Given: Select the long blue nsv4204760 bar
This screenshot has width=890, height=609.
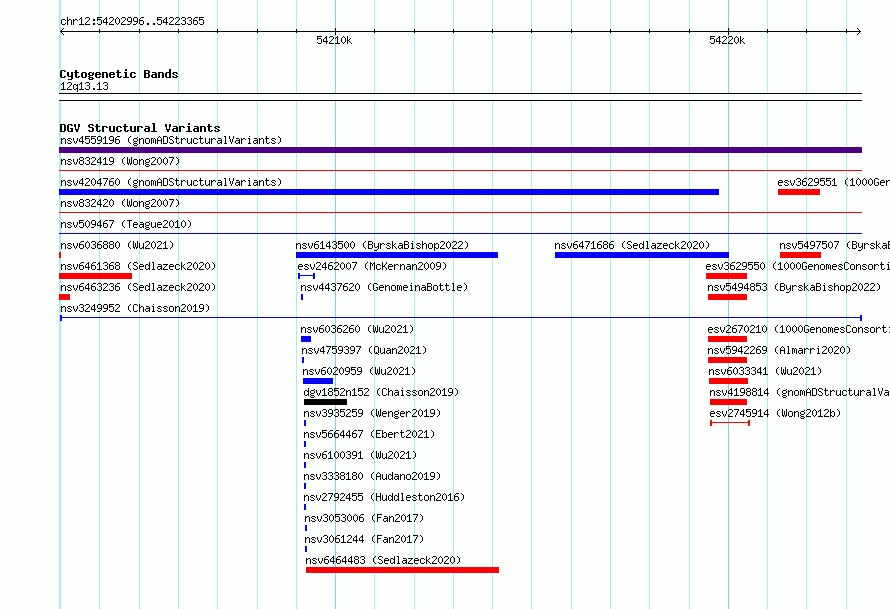Looking at the screenshot, I should 389,192.
